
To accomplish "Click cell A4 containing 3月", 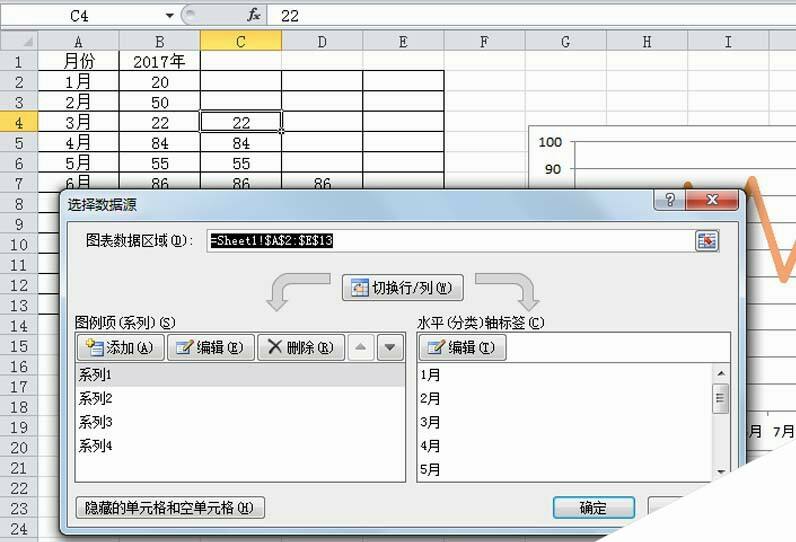I will tap(78, 122).
